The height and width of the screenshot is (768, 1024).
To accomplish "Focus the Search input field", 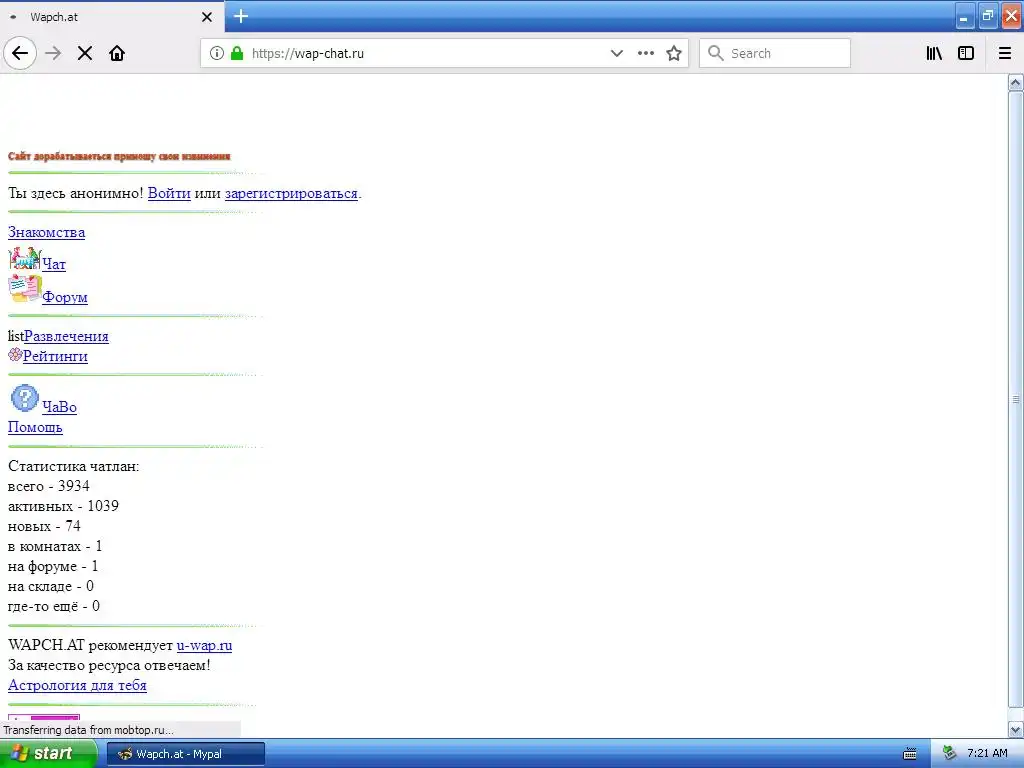I will 775,53.
